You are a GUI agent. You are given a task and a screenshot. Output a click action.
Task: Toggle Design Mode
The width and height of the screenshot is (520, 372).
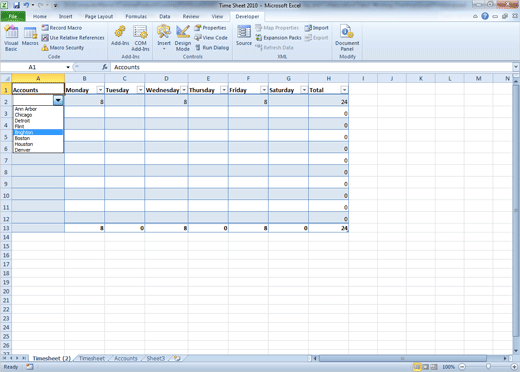click(x=183, y=38)
